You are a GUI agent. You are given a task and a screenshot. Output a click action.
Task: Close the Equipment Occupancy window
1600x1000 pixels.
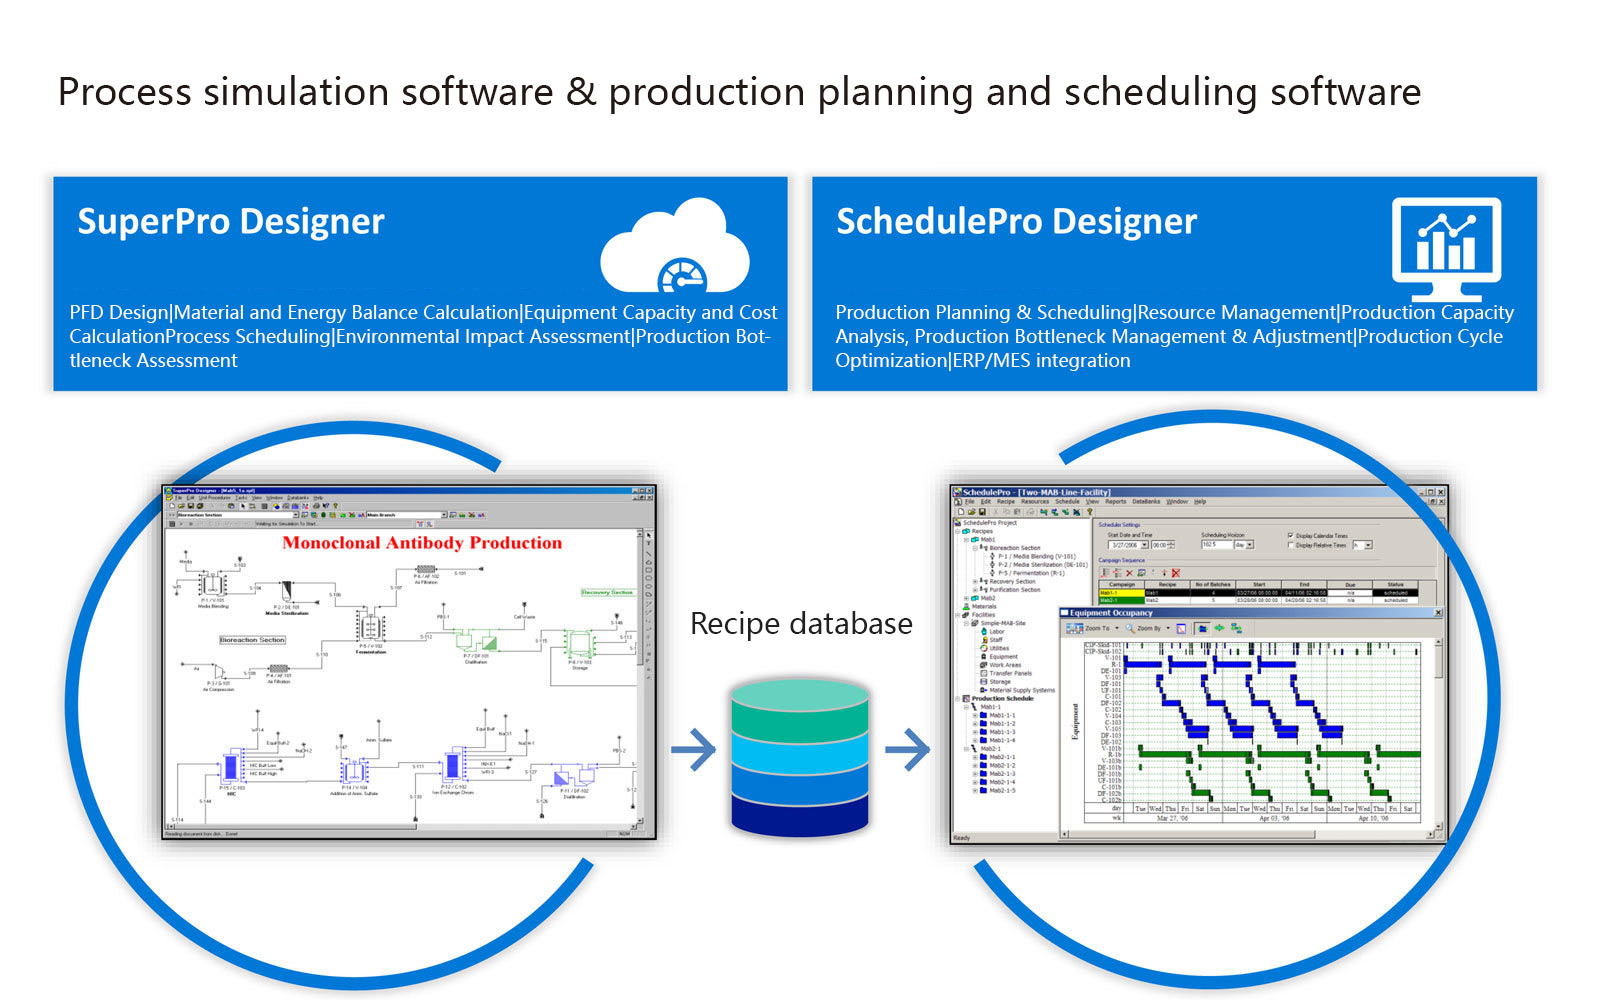1438,612
